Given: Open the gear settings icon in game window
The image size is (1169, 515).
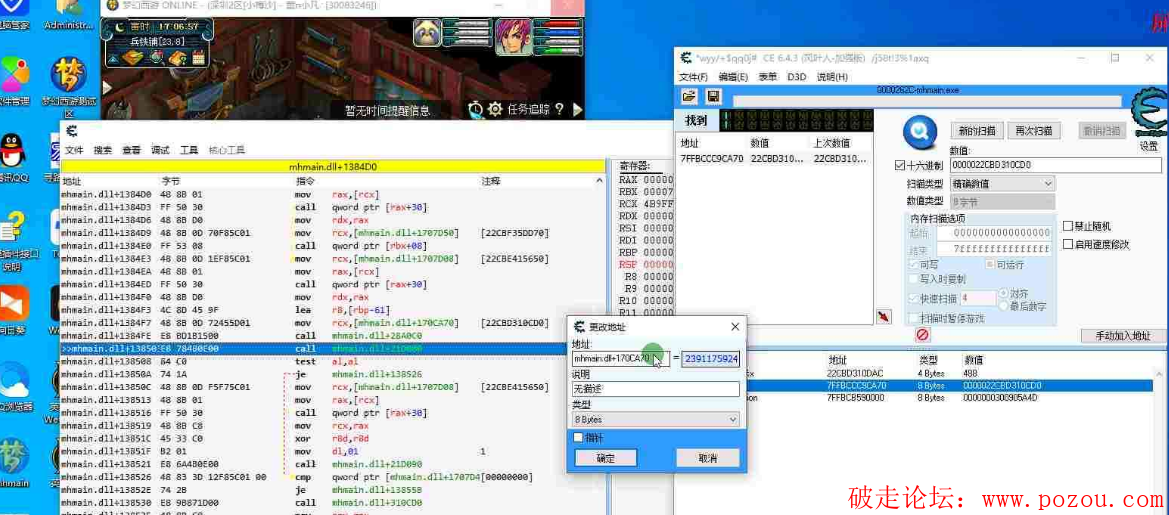Looking at the screenshot, I should pyautogui.click(x=495, y=110).
